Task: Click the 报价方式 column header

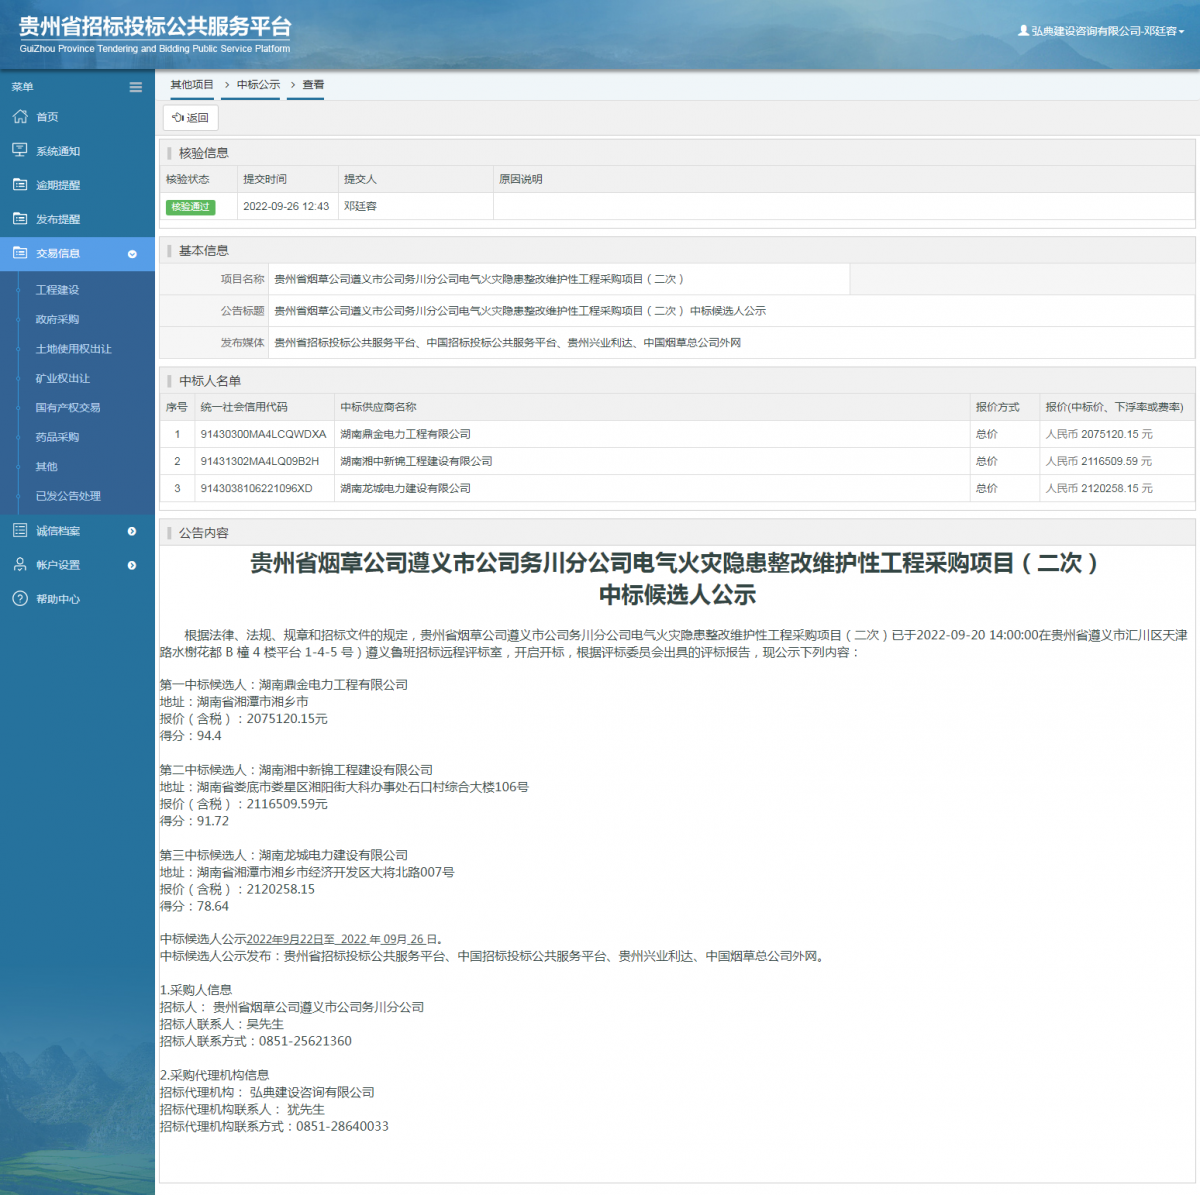Action: [x=998, y=408]
